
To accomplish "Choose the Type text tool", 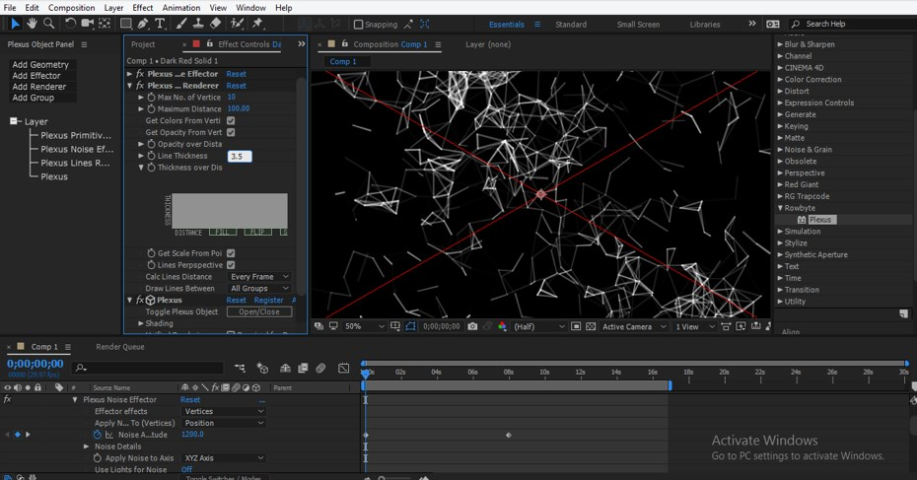I will tap(160, 23).
